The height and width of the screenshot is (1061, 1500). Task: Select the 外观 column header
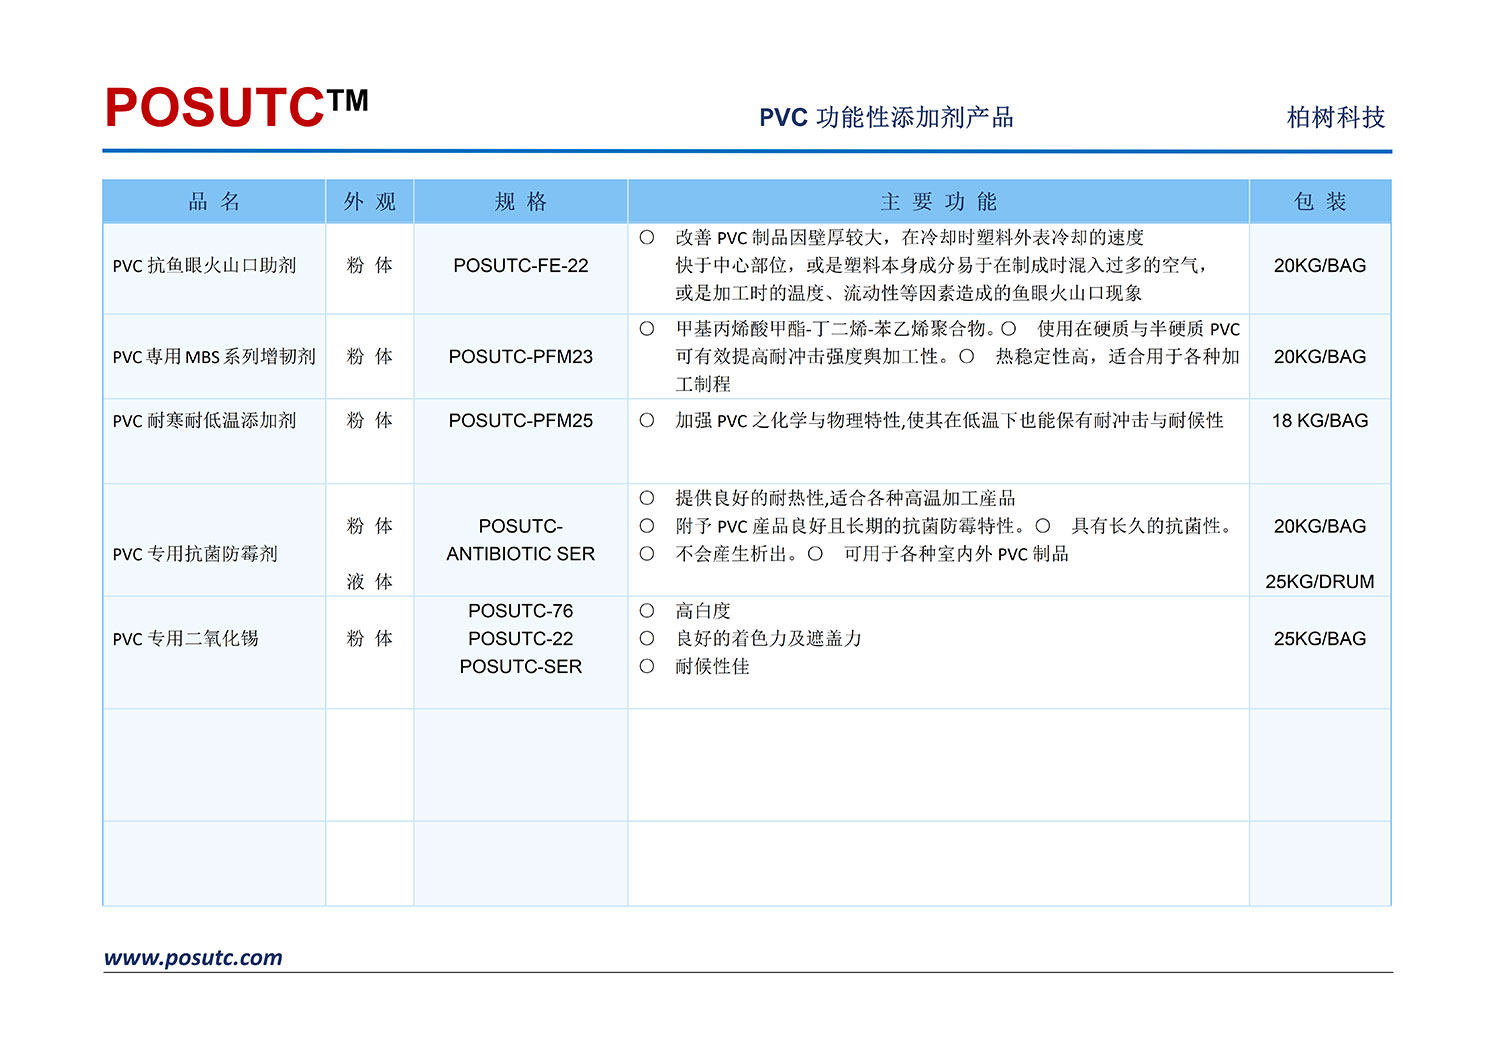point(370,202)
